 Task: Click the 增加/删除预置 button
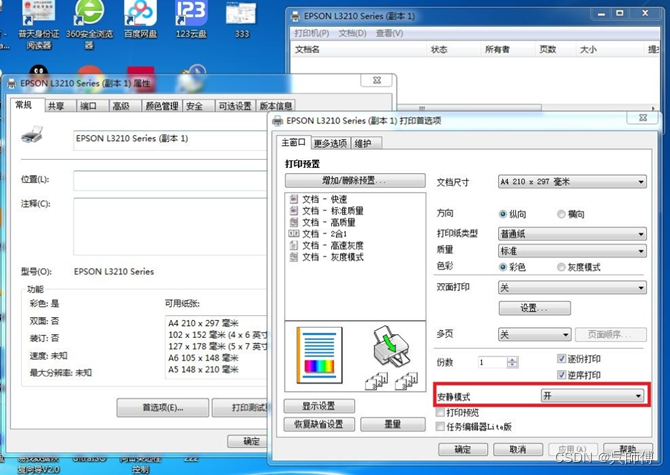[355, 180]
